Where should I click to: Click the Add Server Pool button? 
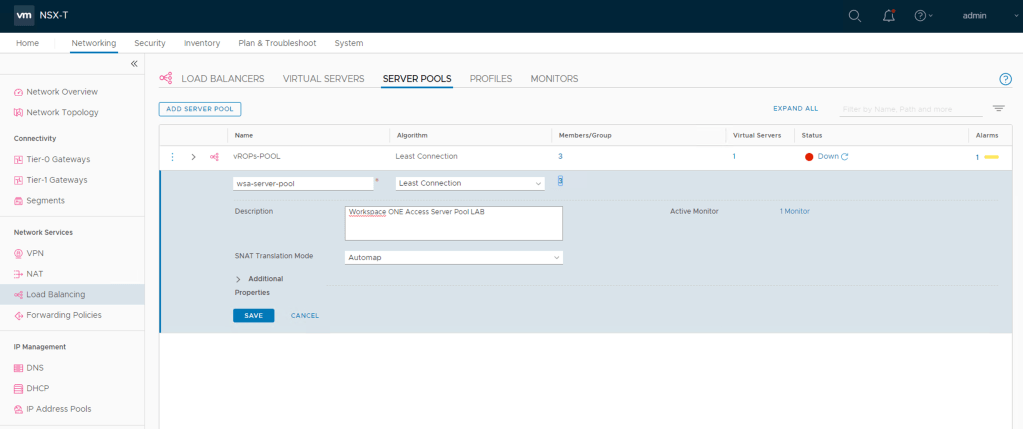200,108
